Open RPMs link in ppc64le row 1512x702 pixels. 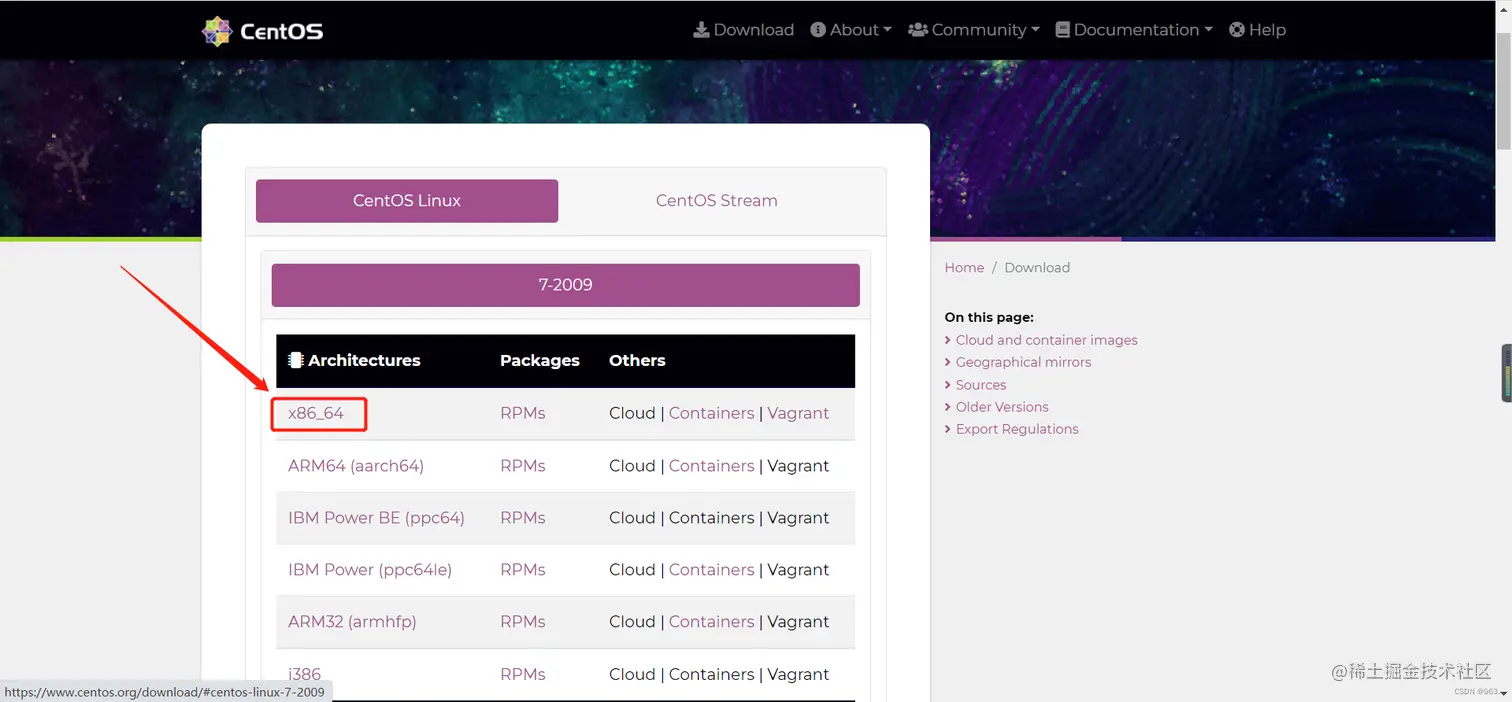[523, 570]
